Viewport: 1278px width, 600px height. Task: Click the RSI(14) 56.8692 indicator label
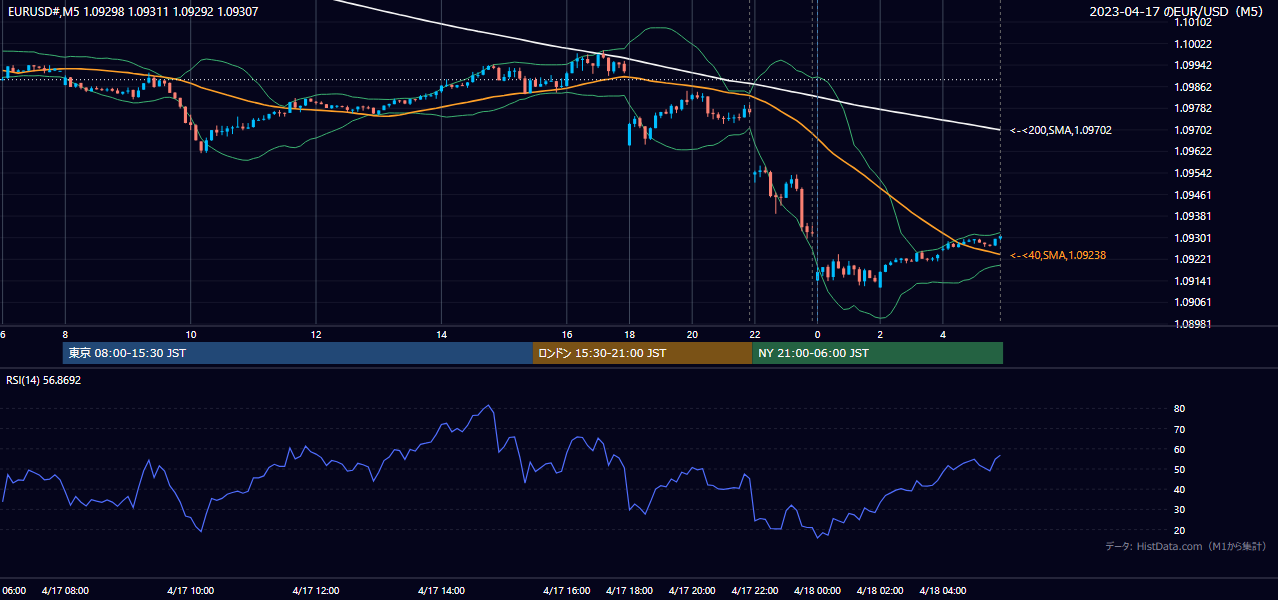pyautogui.click(x=44, y=380)
